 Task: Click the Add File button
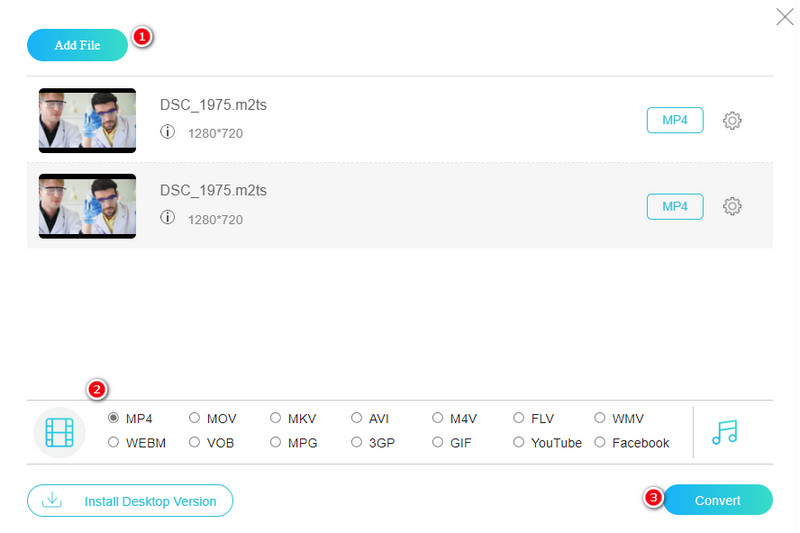click(x=77, y=45)
